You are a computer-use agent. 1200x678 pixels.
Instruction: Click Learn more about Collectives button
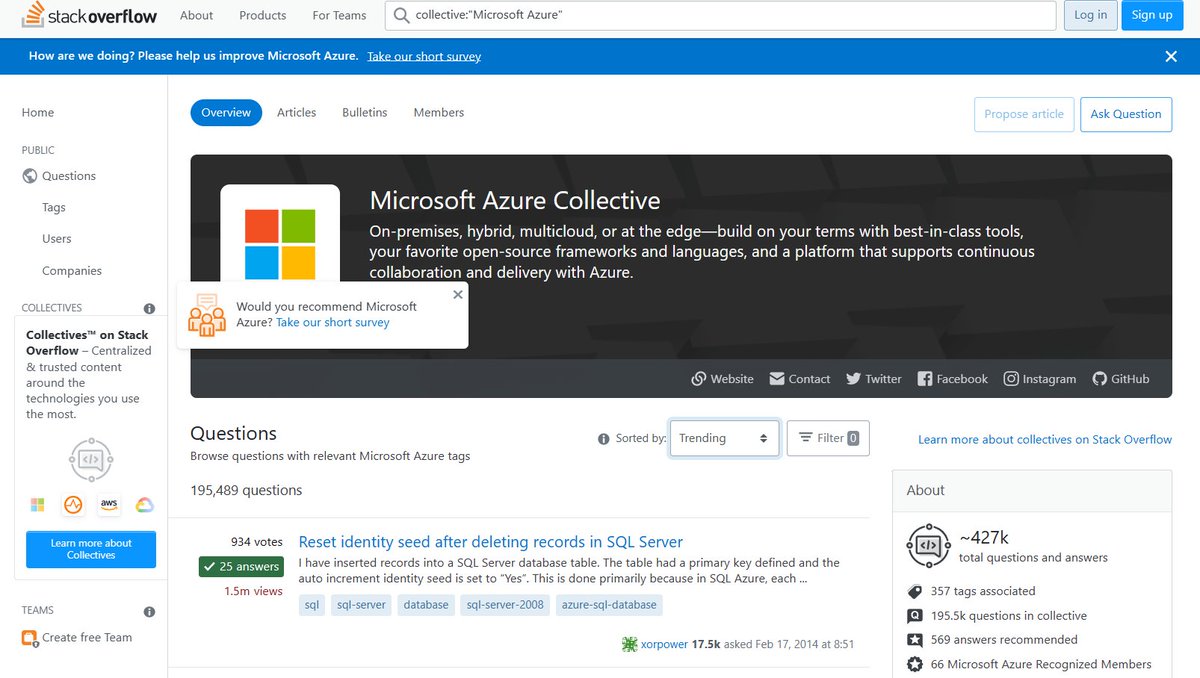click(x=91, y=549)
